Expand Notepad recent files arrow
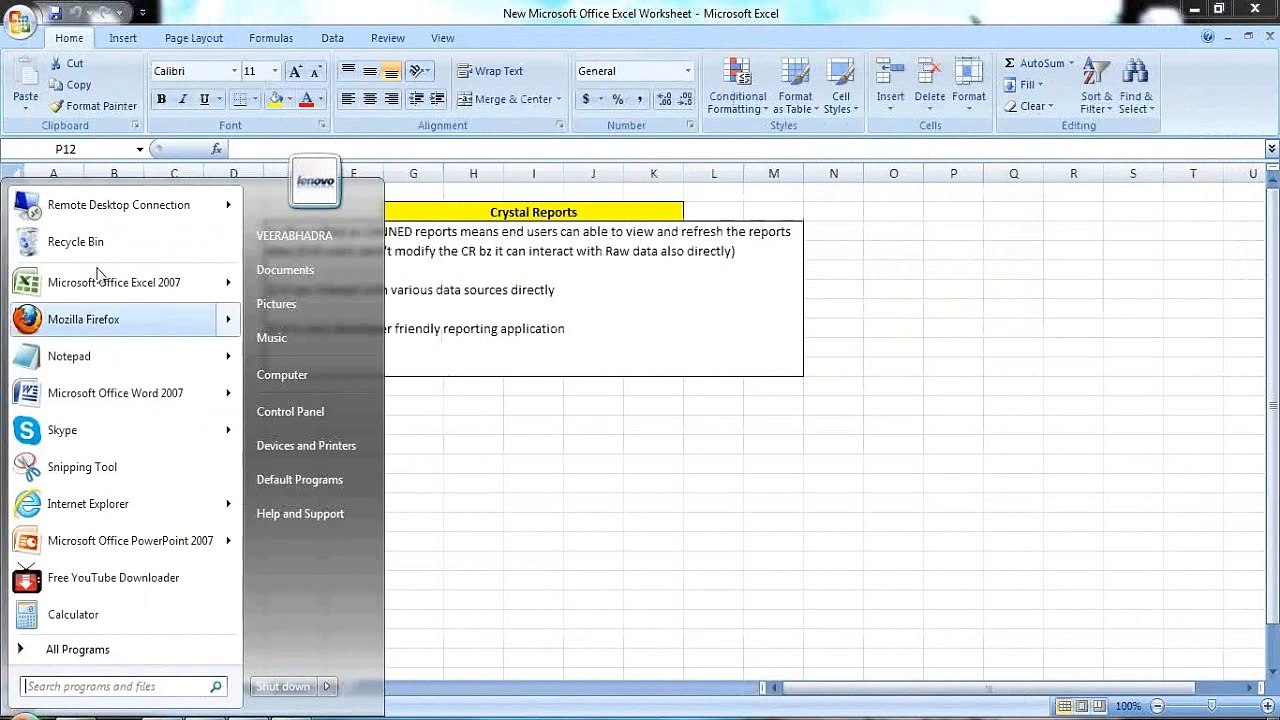1280x720 pixels. pyautogui.click(x=228, y=356)
